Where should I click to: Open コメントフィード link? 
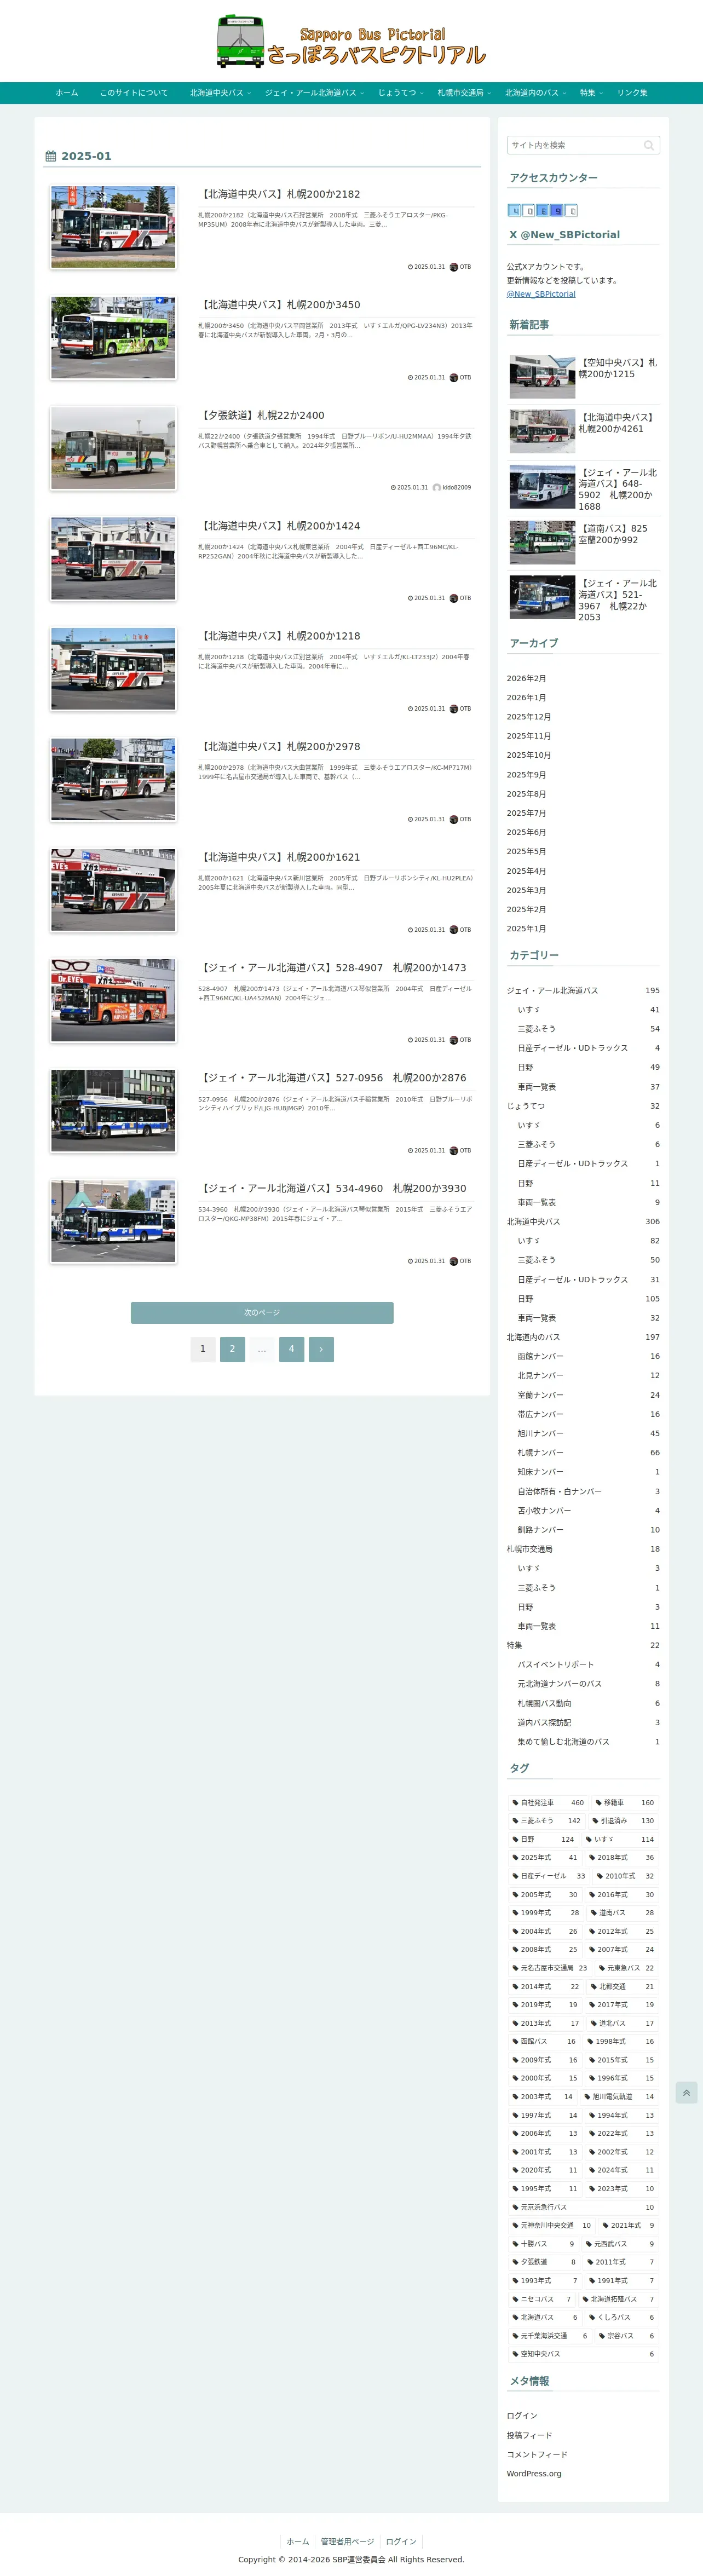click(536, 2455)
